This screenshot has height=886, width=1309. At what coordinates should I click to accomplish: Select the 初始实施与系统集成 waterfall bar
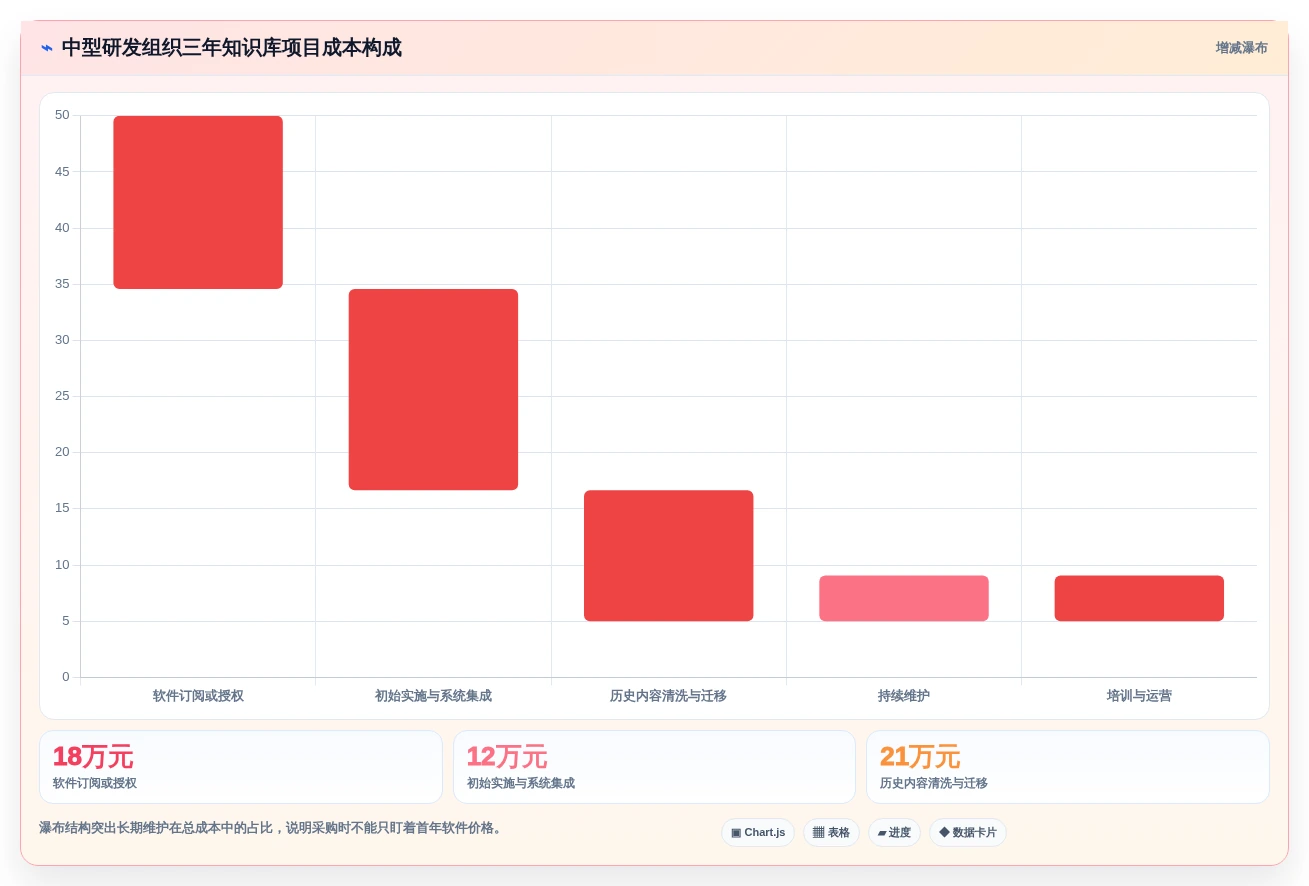coord(433,389)
